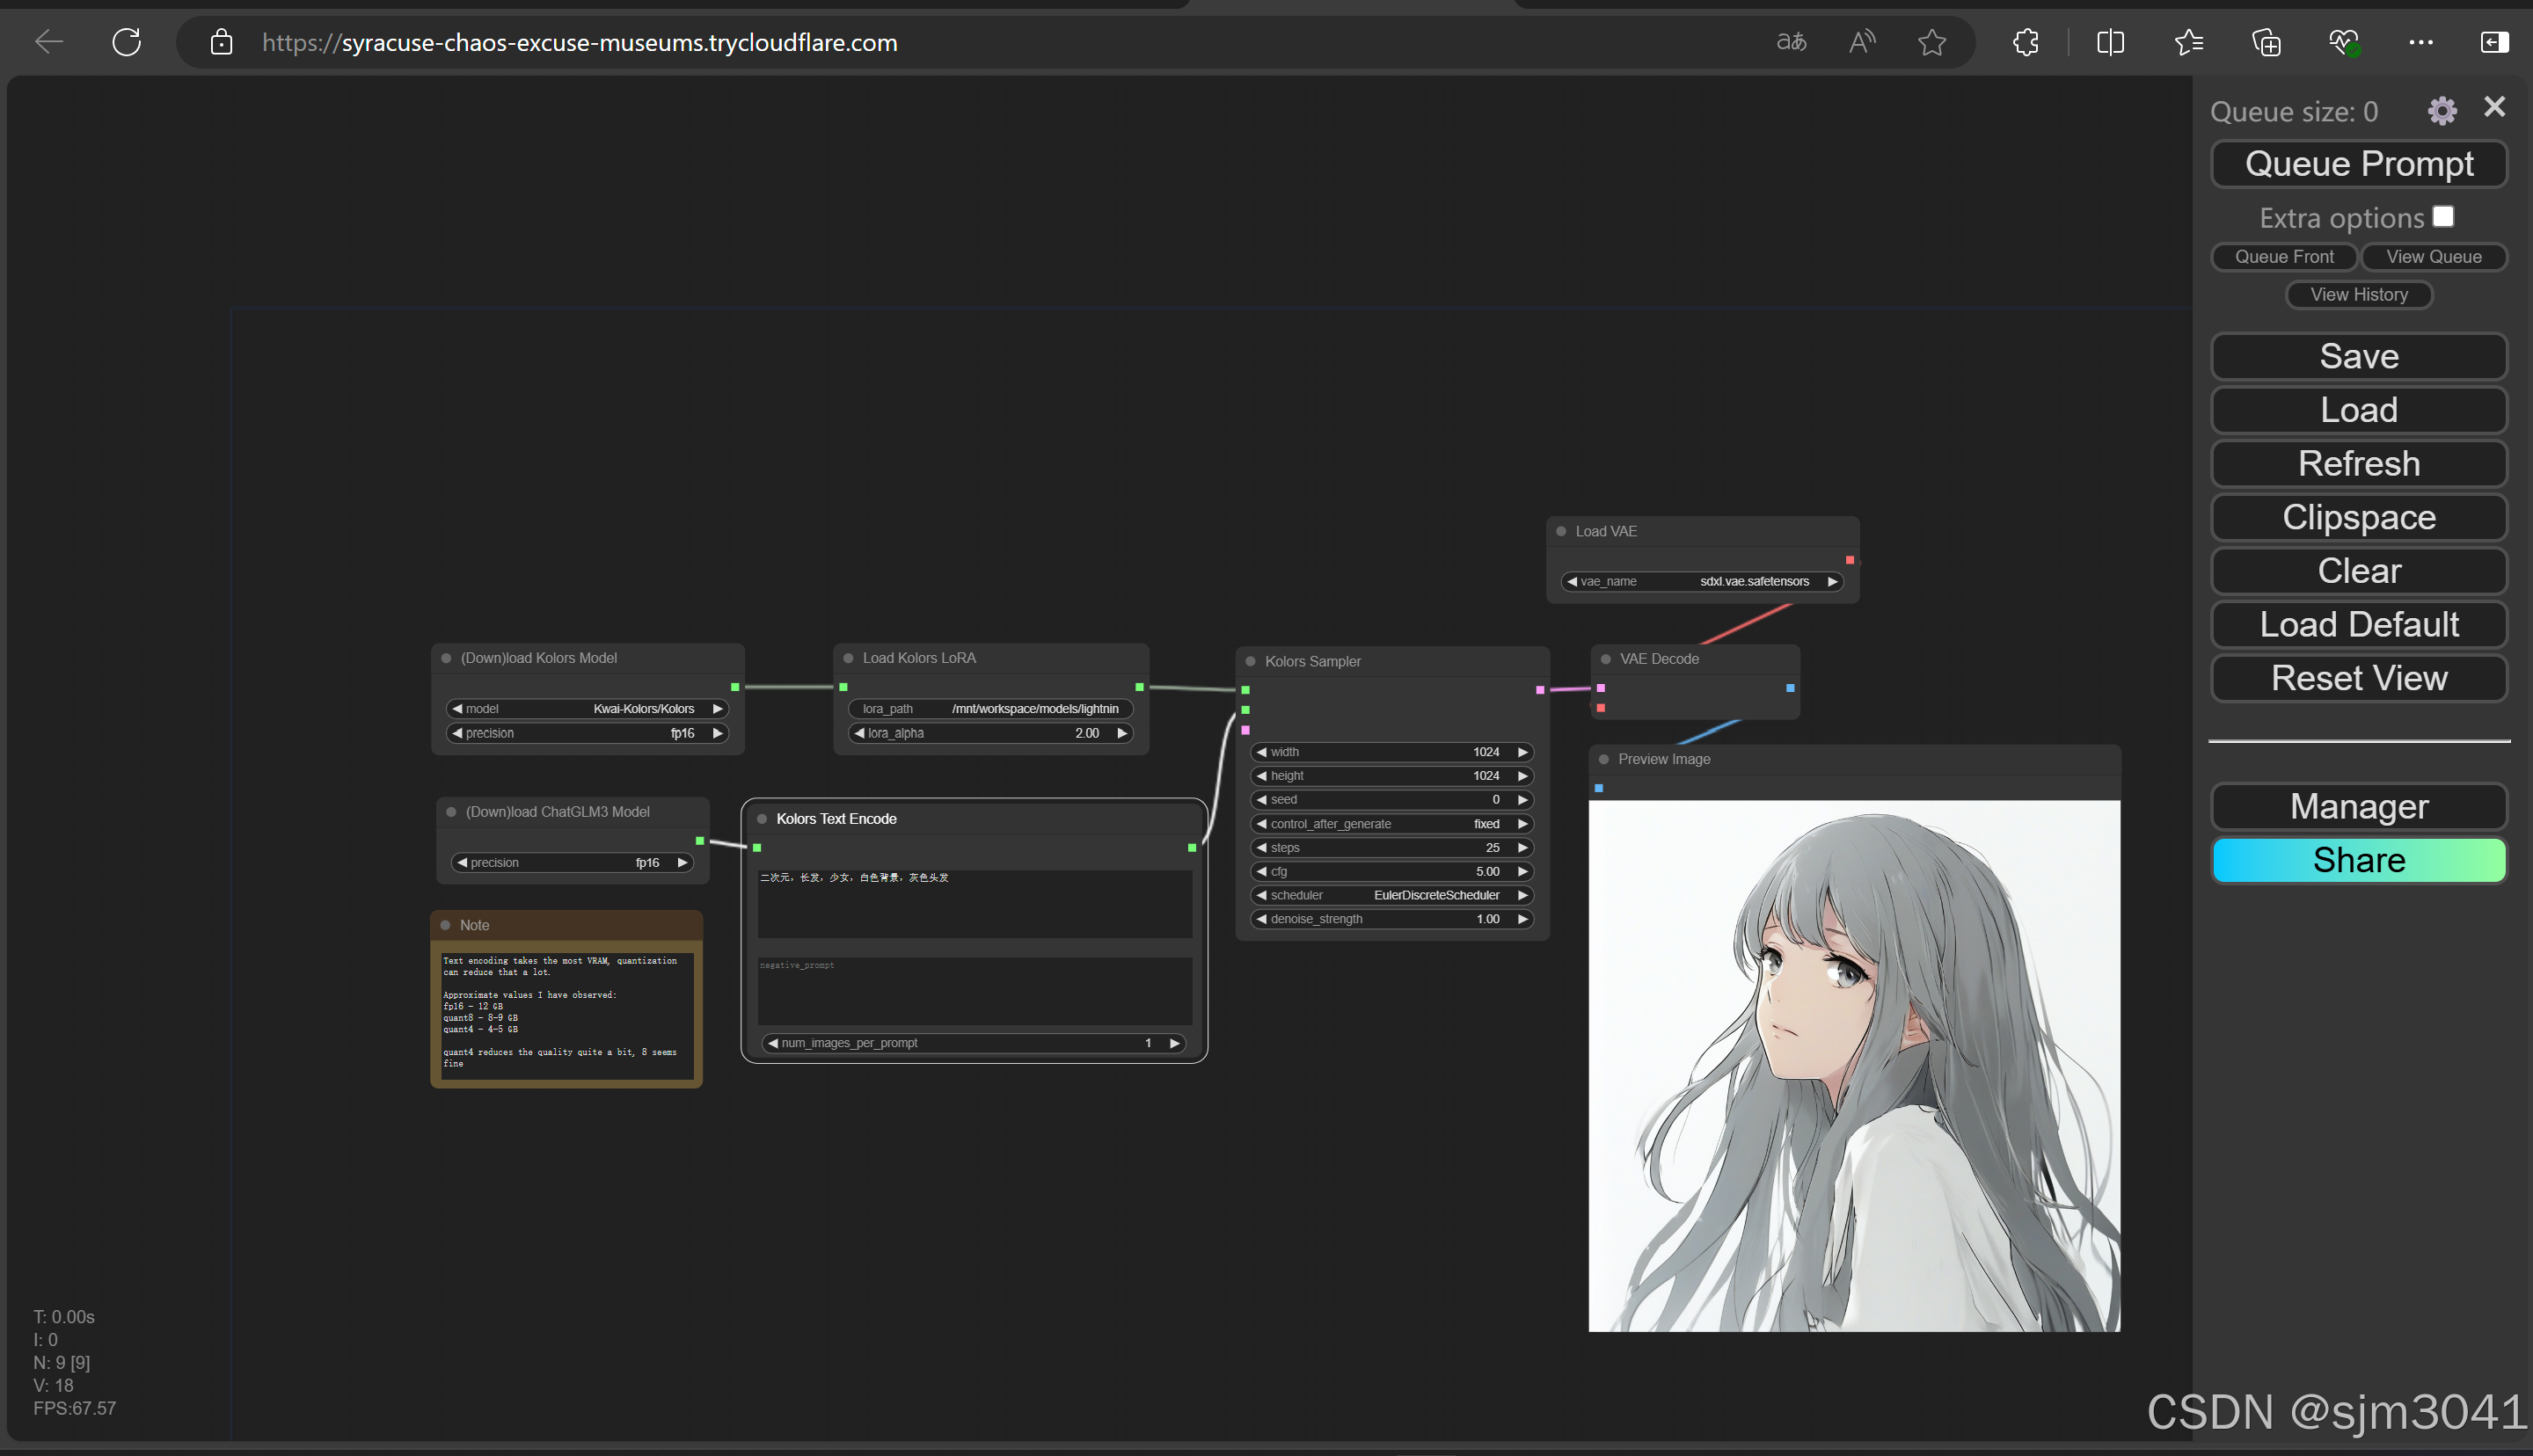Click the Refresh menu button
The image size is (2533, 1456).
tap(2359, 464)
